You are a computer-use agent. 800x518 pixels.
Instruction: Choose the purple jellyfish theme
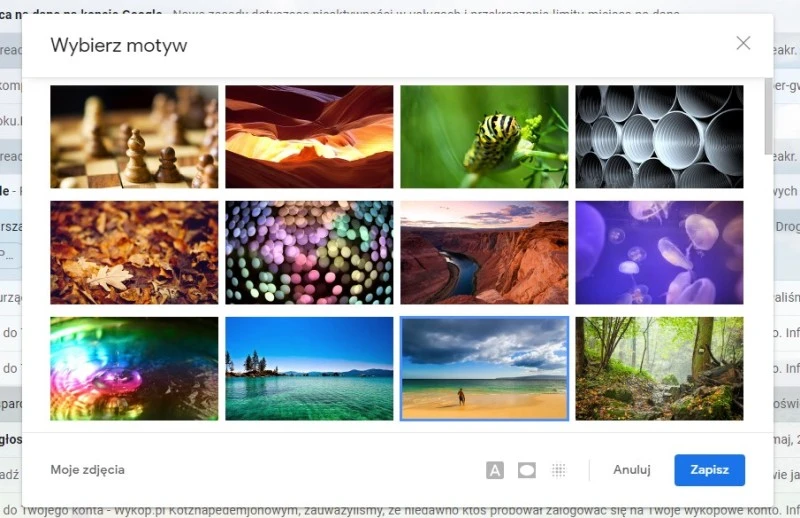click(659, 253)
